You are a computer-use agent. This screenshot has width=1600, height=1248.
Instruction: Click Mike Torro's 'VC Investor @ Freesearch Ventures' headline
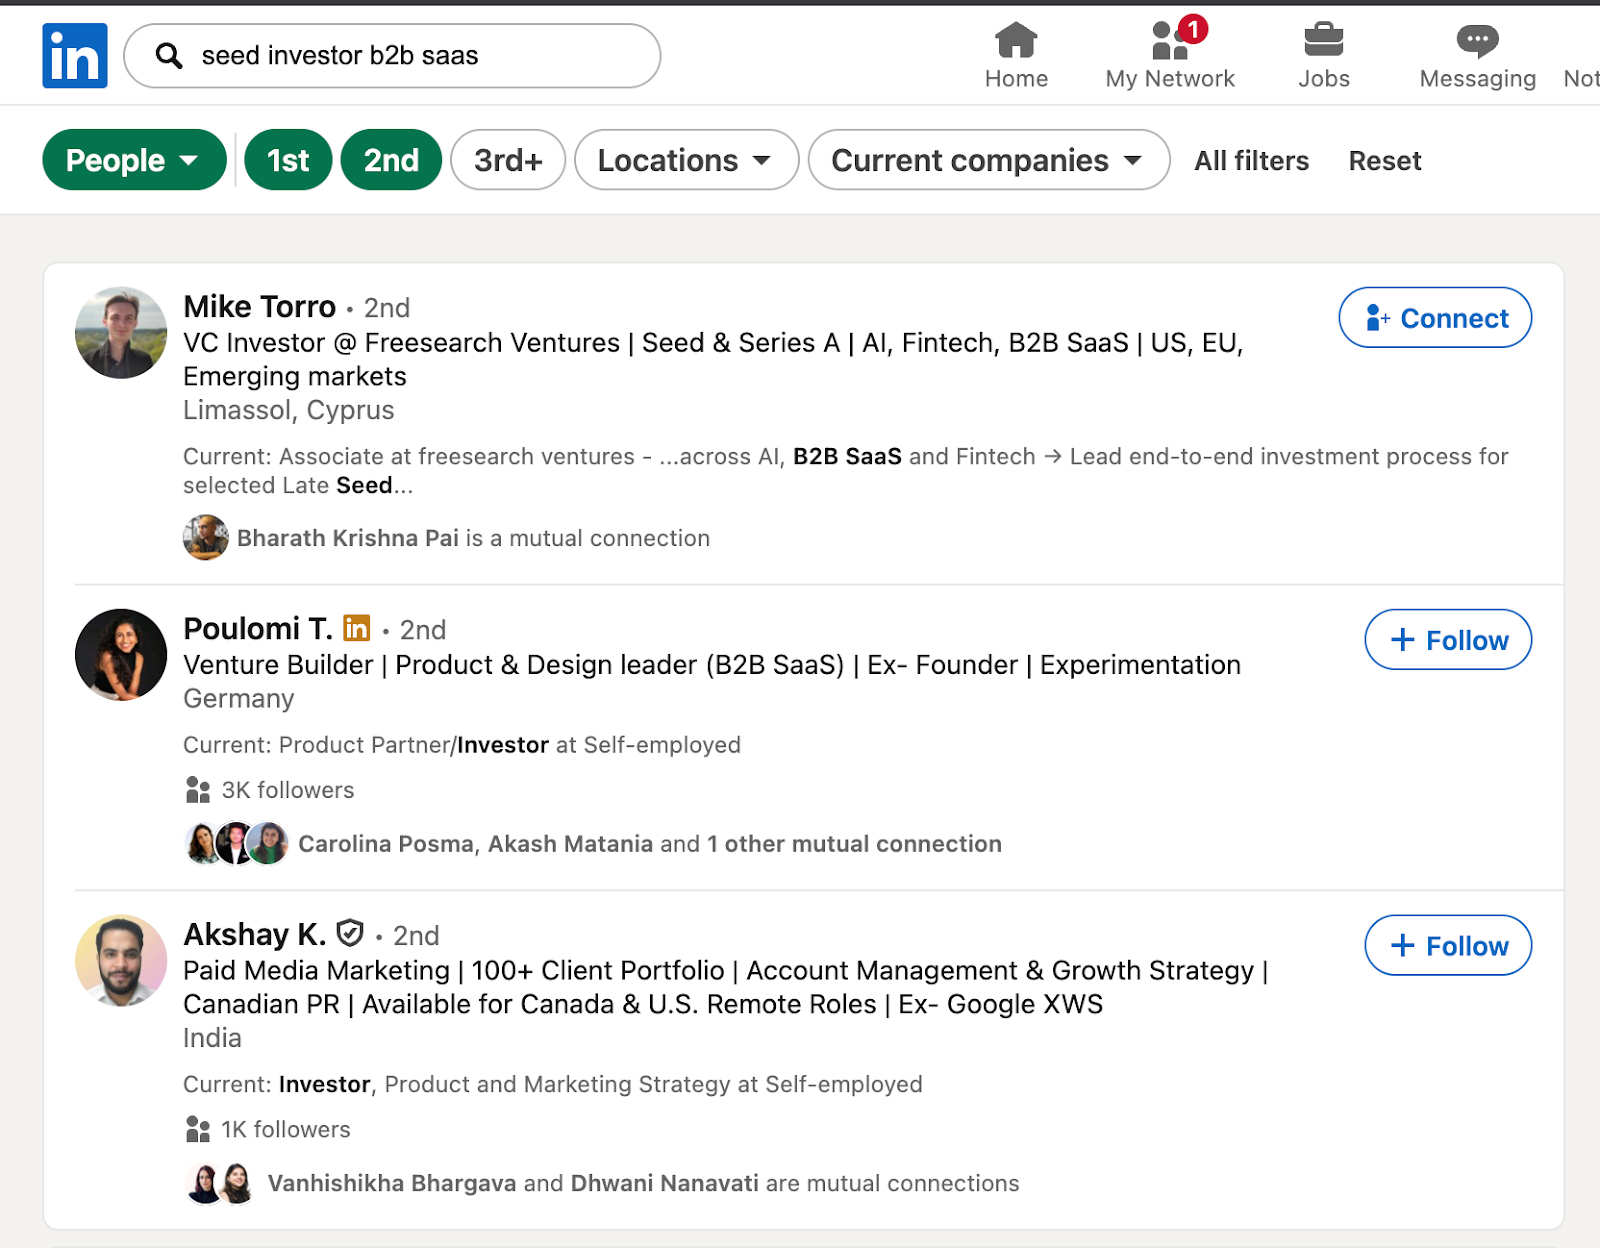(x=713, y=359)
